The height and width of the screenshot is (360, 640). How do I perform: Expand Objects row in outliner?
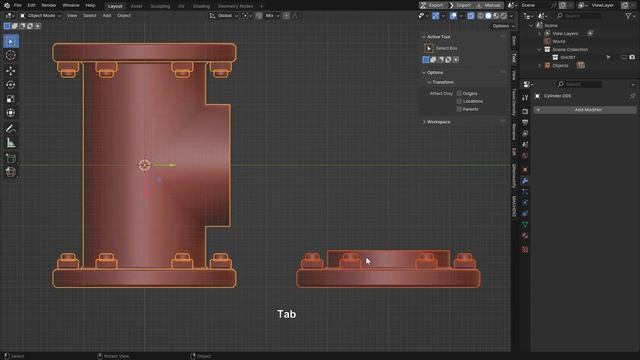[539, 66]
